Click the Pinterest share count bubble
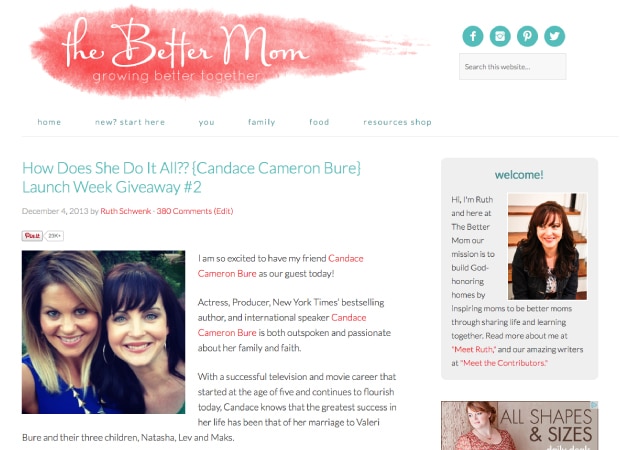The width and height of the screenshot is (620, 450). click(x=54, y=236)
